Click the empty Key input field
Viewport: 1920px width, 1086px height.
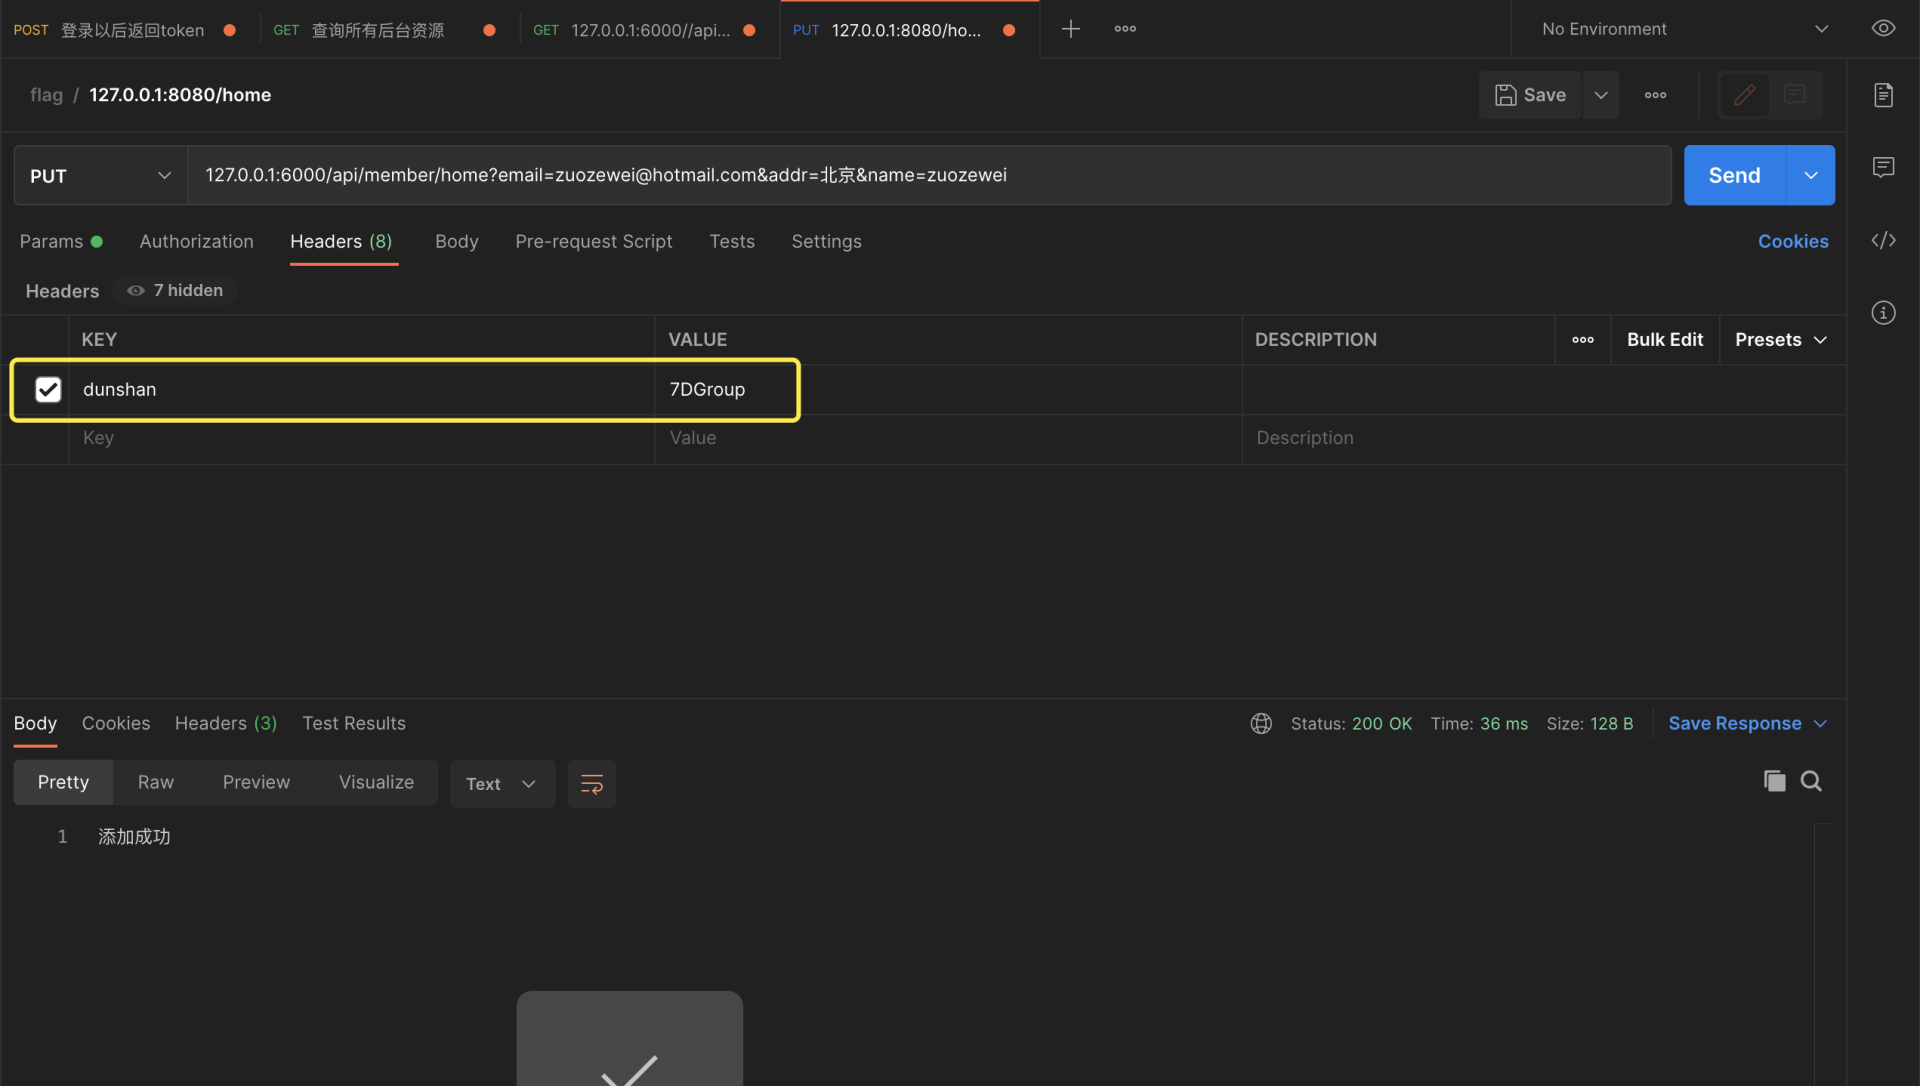362,438
